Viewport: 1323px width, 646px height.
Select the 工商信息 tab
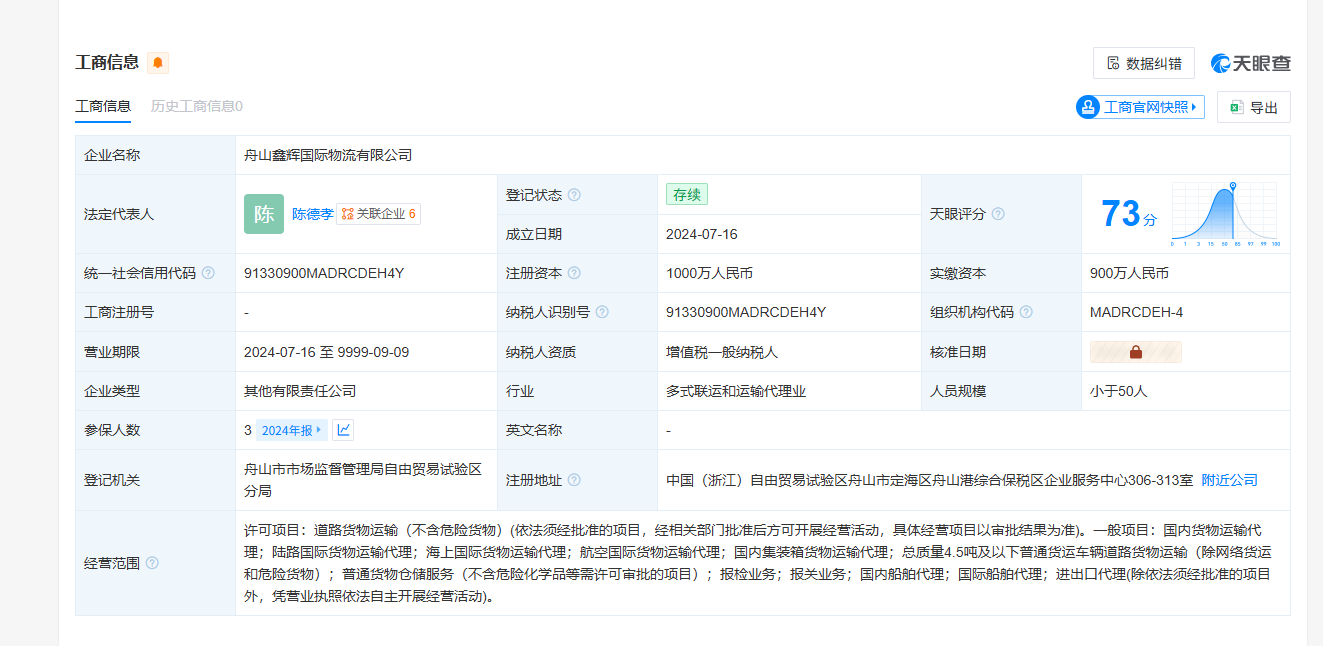coord(103,106)
